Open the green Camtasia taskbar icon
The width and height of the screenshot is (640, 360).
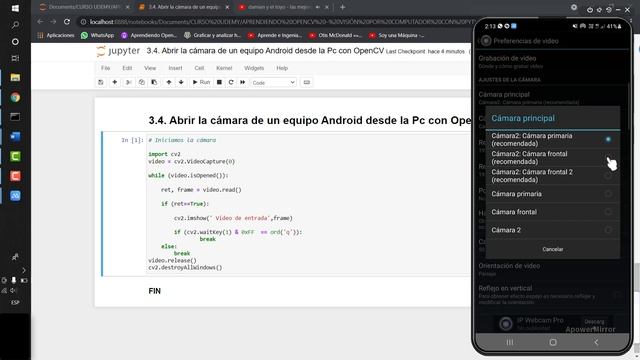[15, 156]
